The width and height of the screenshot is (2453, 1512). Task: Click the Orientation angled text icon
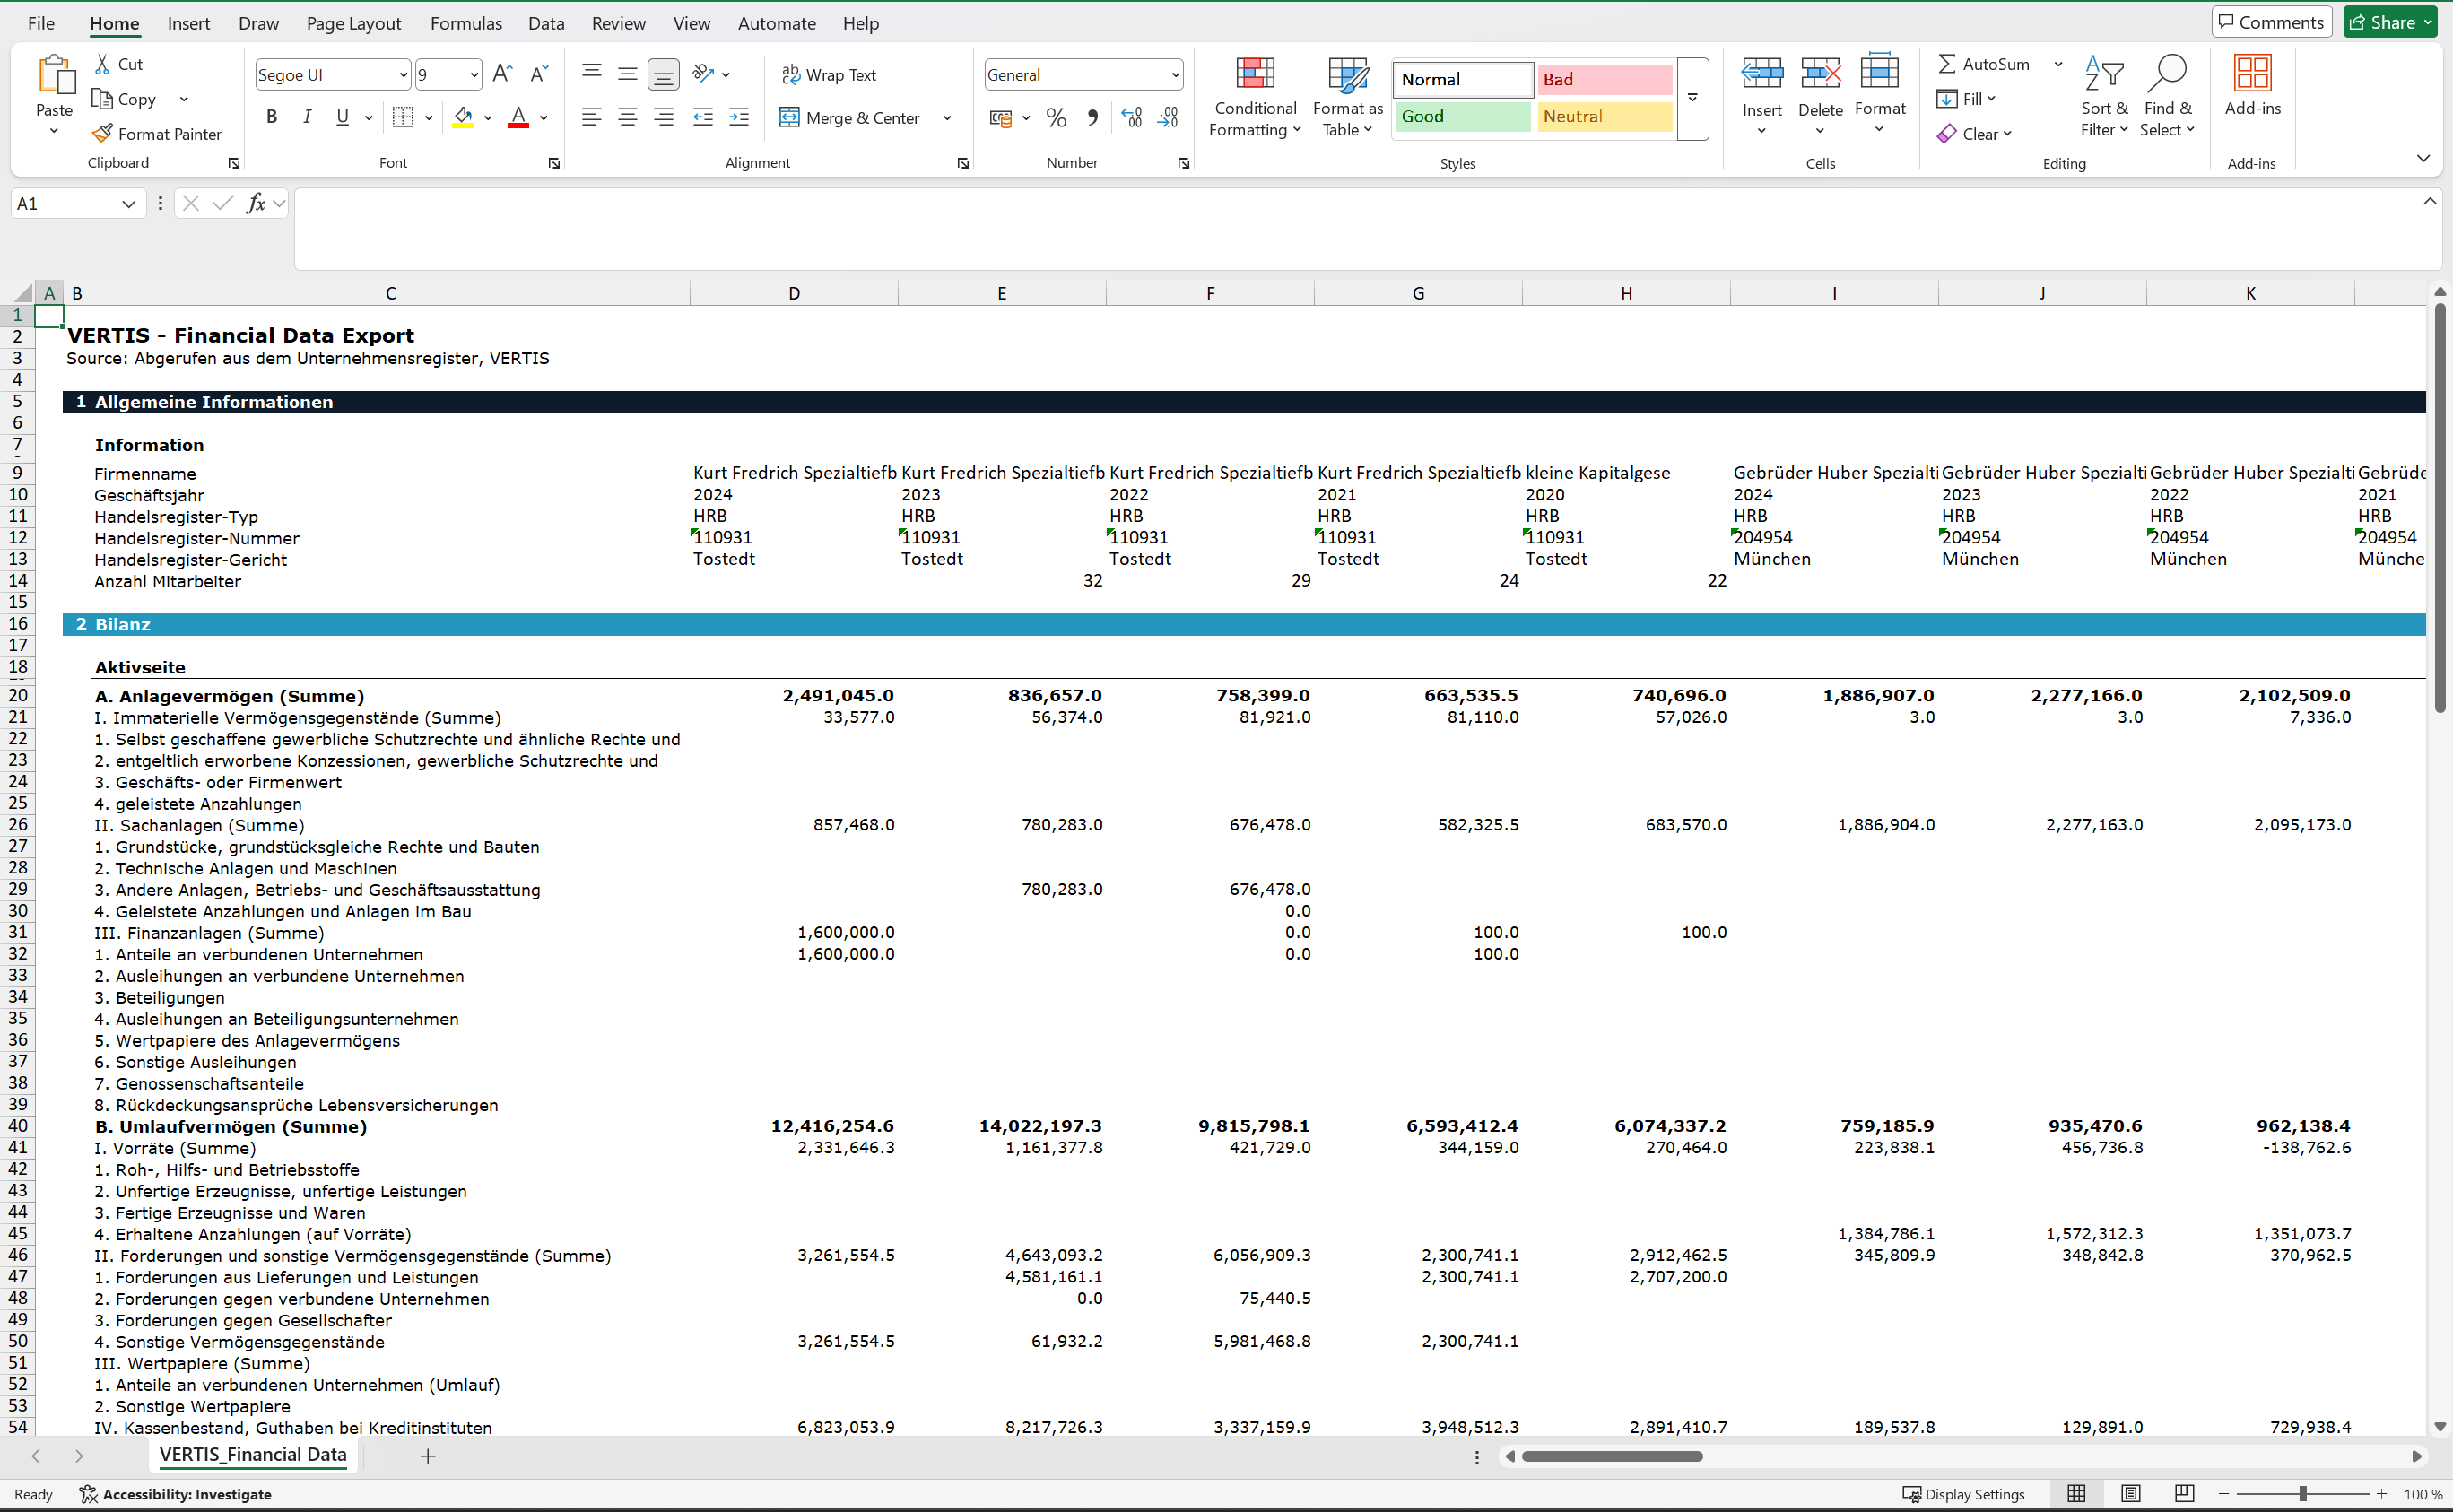[704, 74]
